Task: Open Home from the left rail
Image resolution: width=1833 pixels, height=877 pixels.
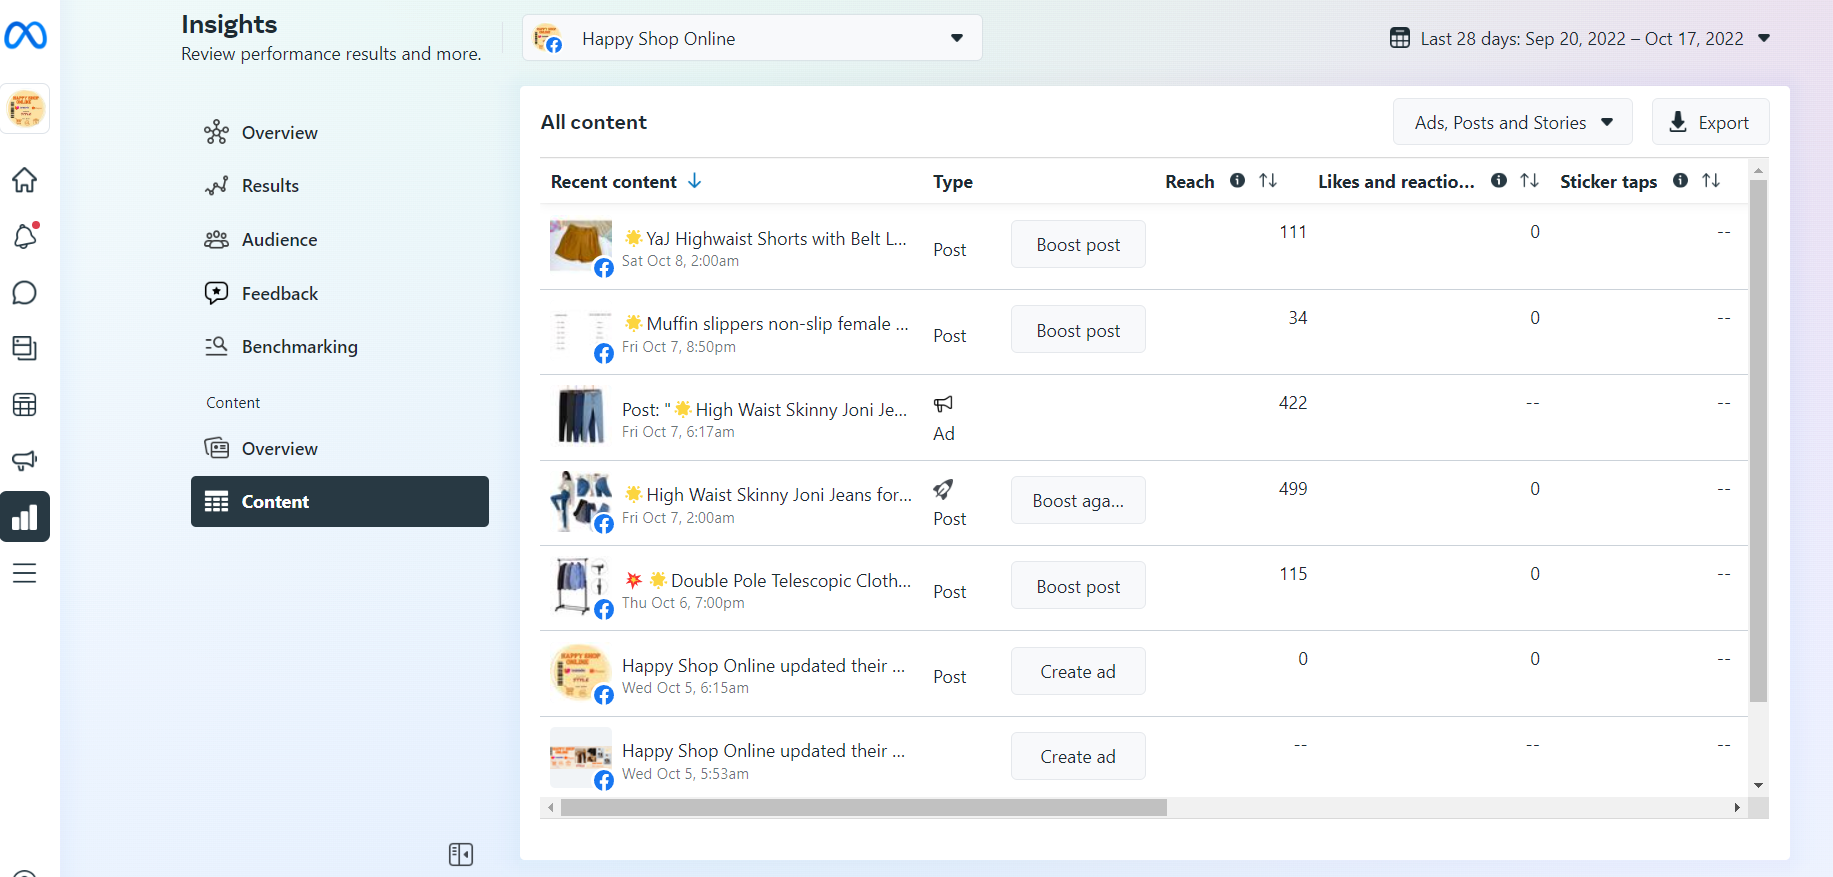Action: click(25, 180)
